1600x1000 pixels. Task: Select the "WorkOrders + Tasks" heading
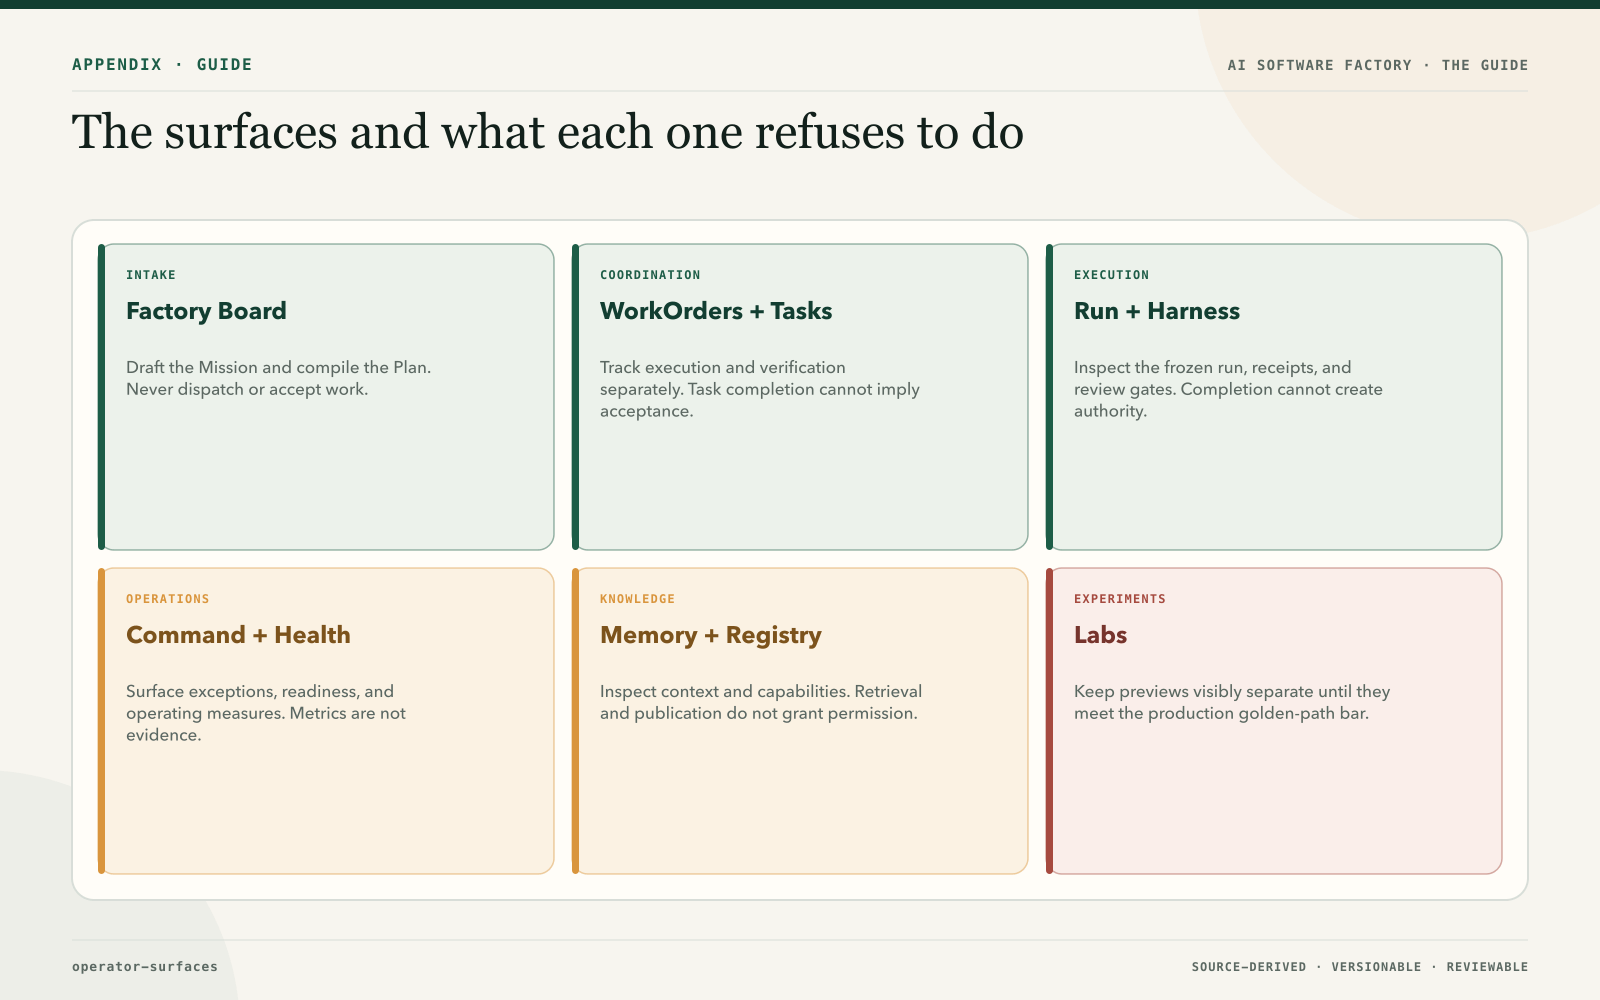[x=716, y=311]
